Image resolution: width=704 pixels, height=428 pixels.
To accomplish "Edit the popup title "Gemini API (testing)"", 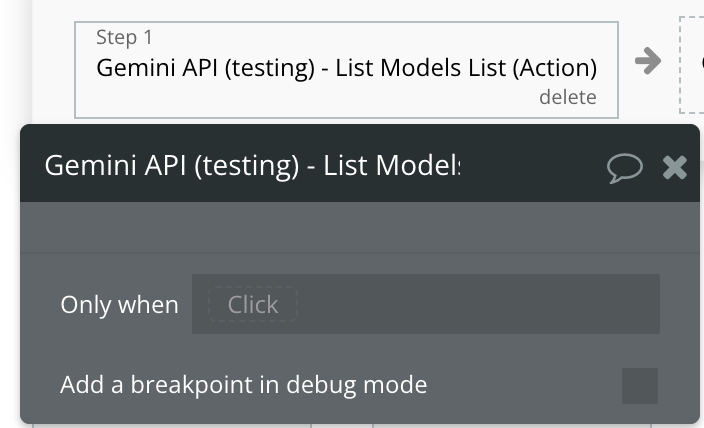I will pyautogui.click(x=170, y=166).
